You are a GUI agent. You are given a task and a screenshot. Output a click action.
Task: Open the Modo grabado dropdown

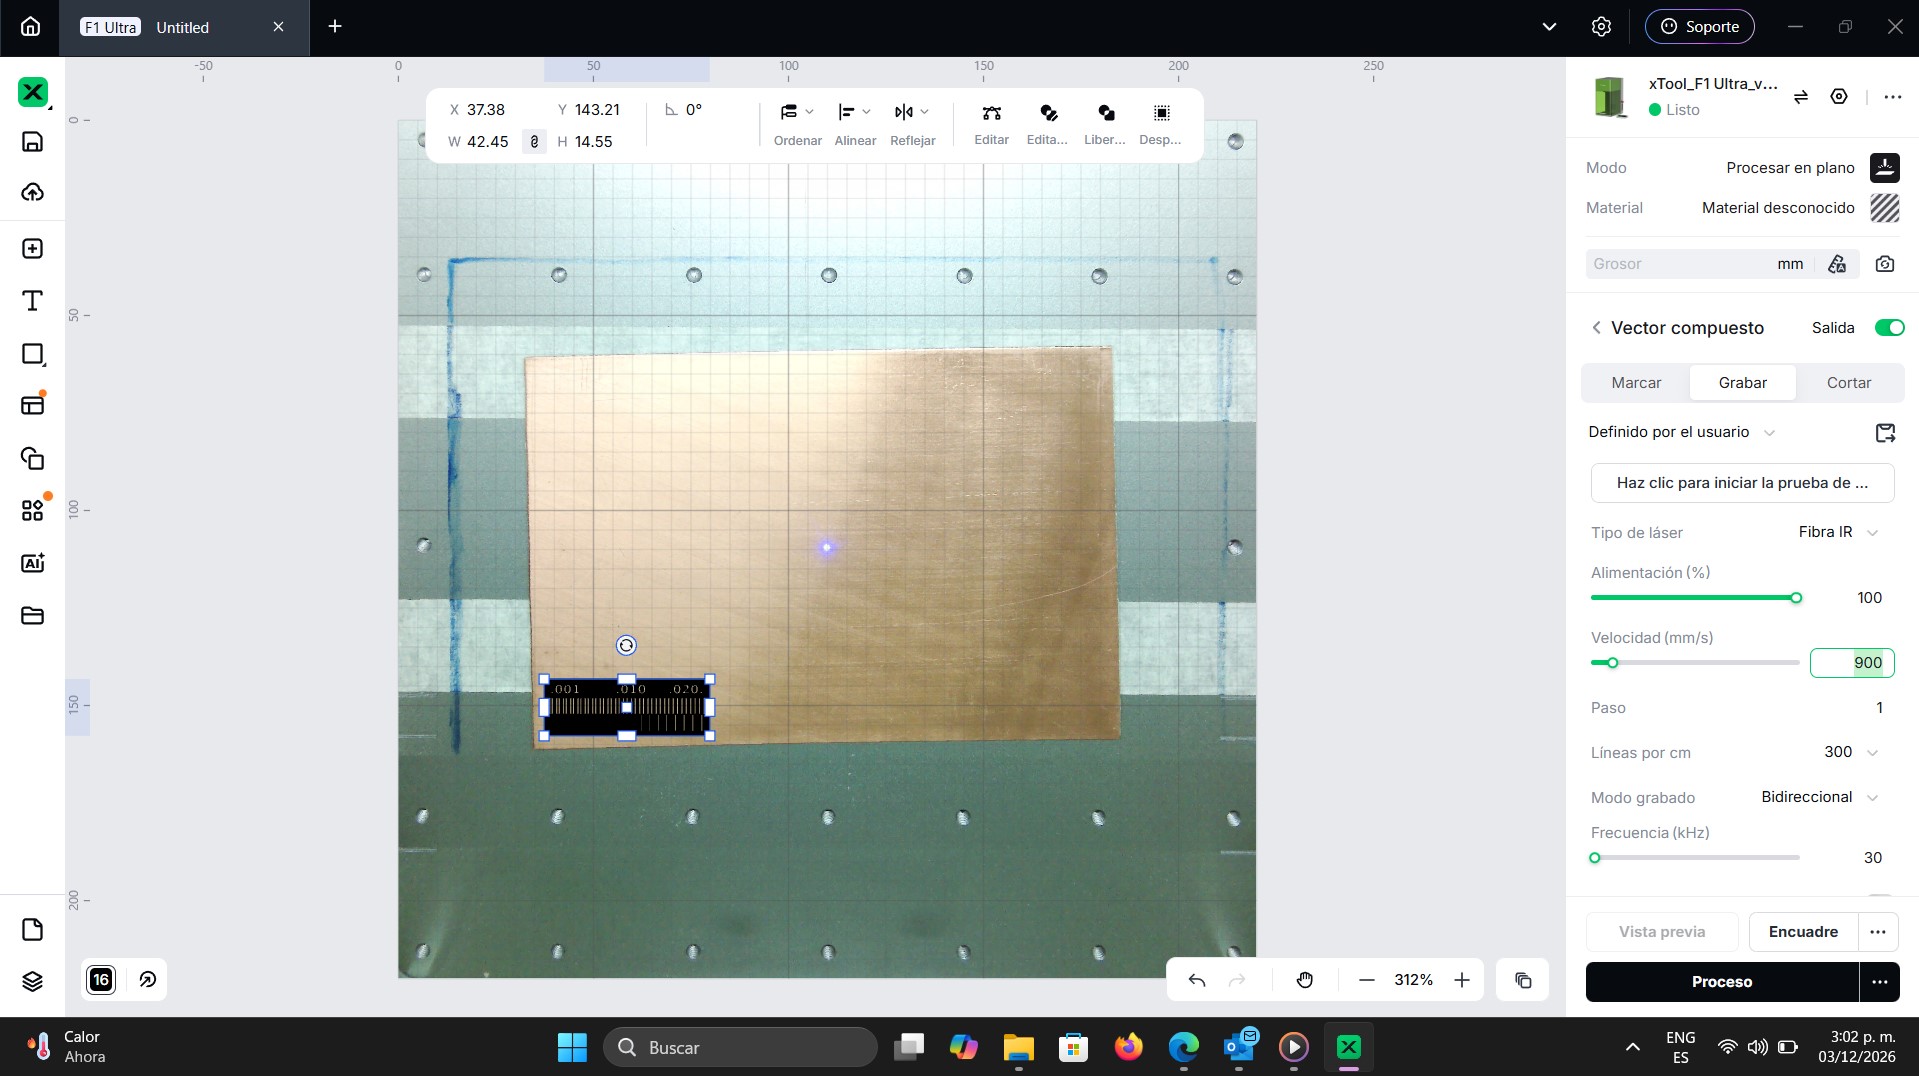[1820, 797]
